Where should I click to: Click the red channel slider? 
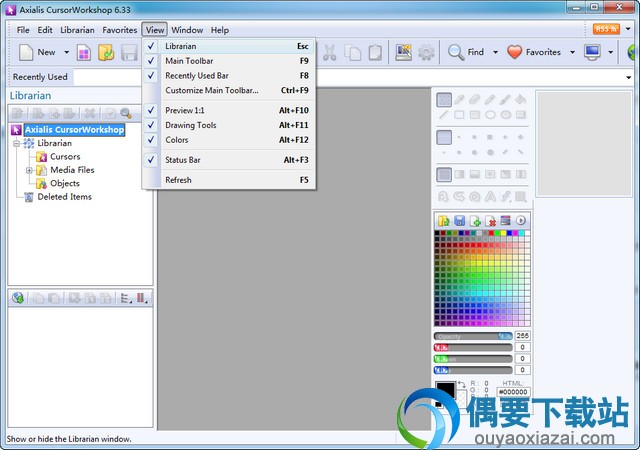473,348
